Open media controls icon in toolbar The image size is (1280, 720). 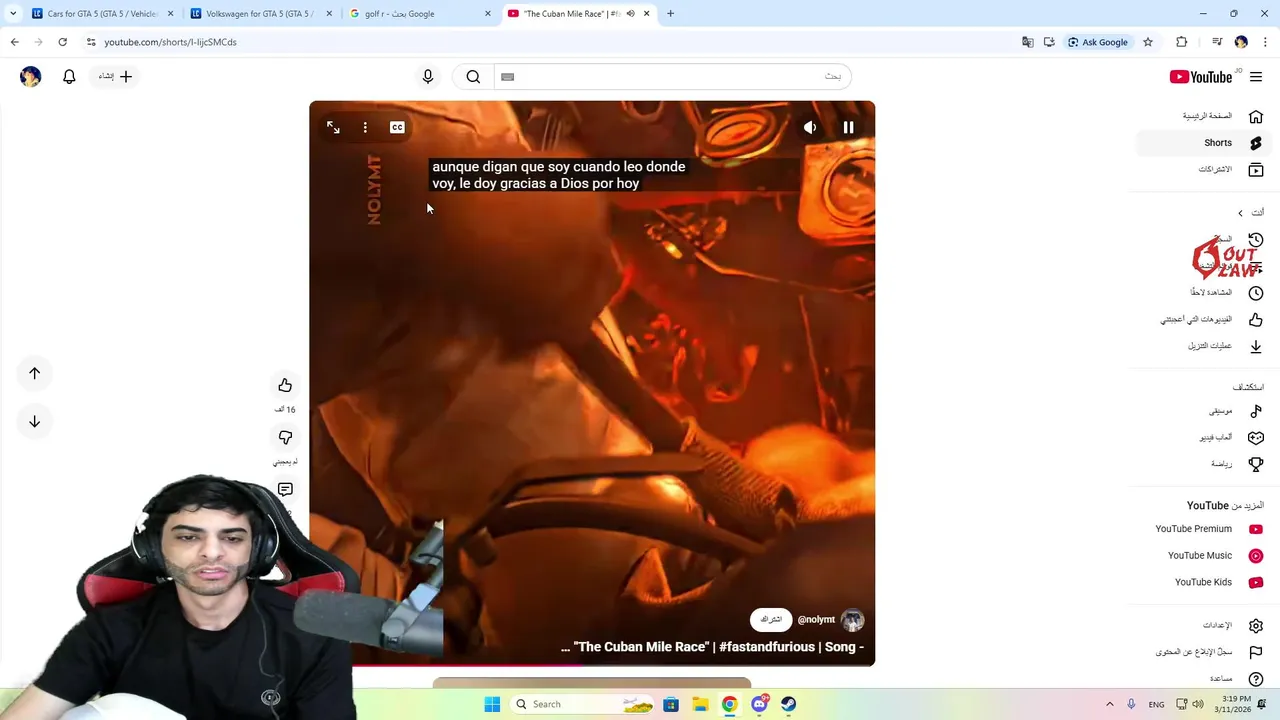point(1217,42)
